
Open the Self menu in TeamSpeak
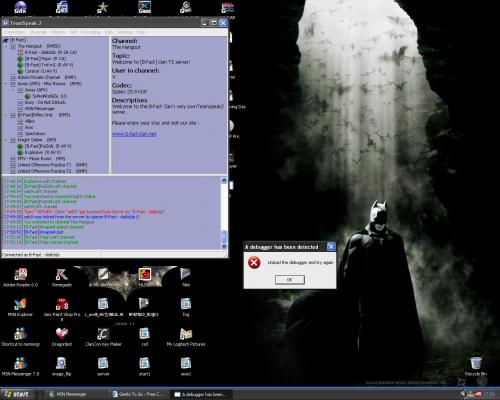tap(73, 32)
